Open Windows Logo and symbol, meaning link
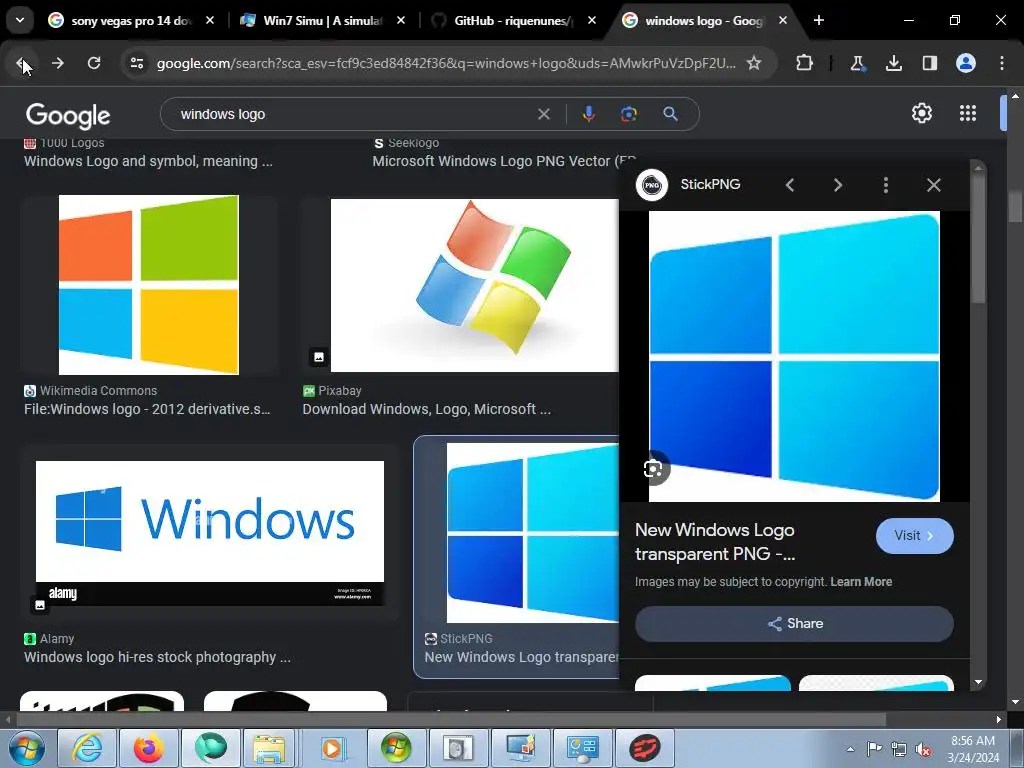 click(148, 161)
